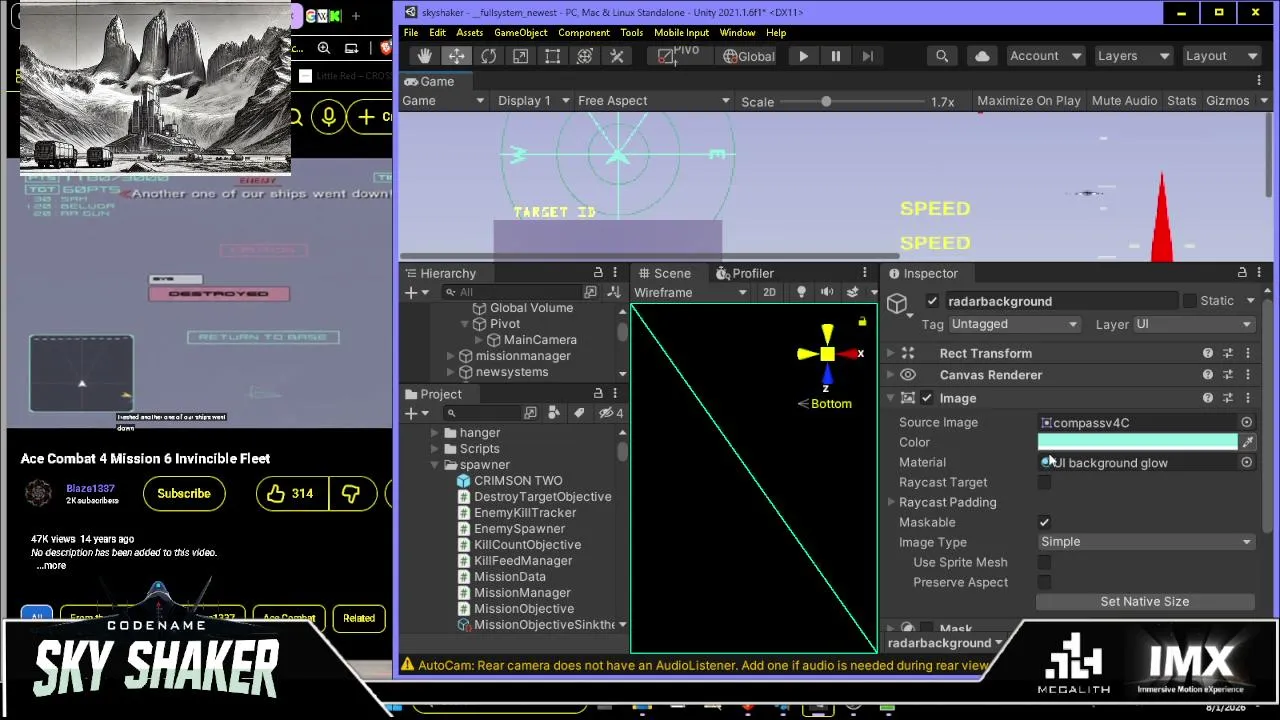Select the Hand tool in Unity toolbar
Screen dimensions: 1280x720
[x=424, y=56]
